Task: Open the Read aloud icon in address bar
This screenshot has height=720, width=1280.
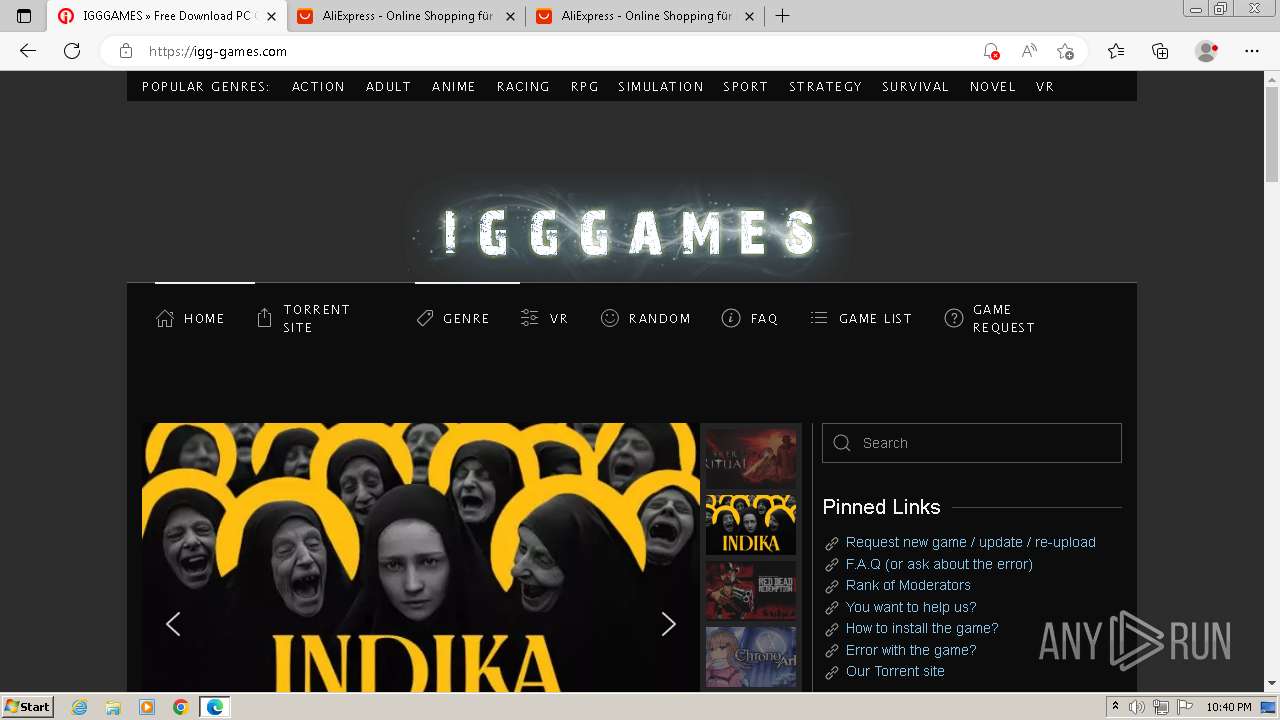Action: pyautogui.click(x=1029, y=51)
